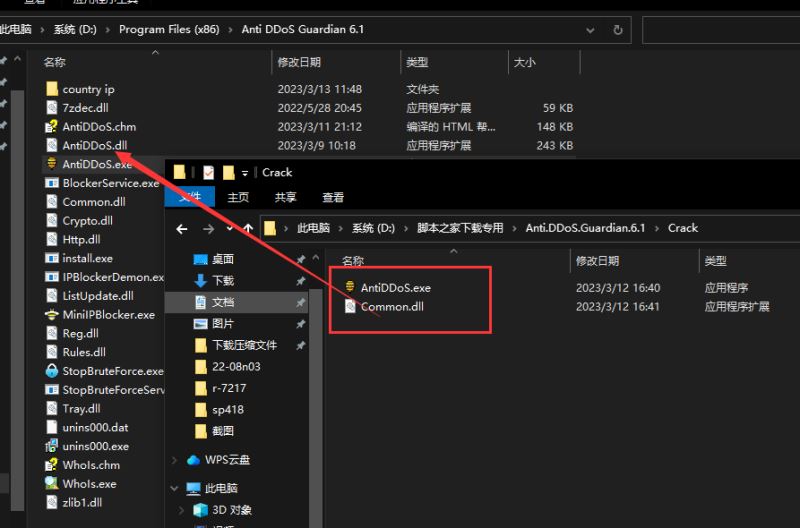The image size is (800, 528).
Task: Select the unins000.dat file
Action: coord(95,427)
